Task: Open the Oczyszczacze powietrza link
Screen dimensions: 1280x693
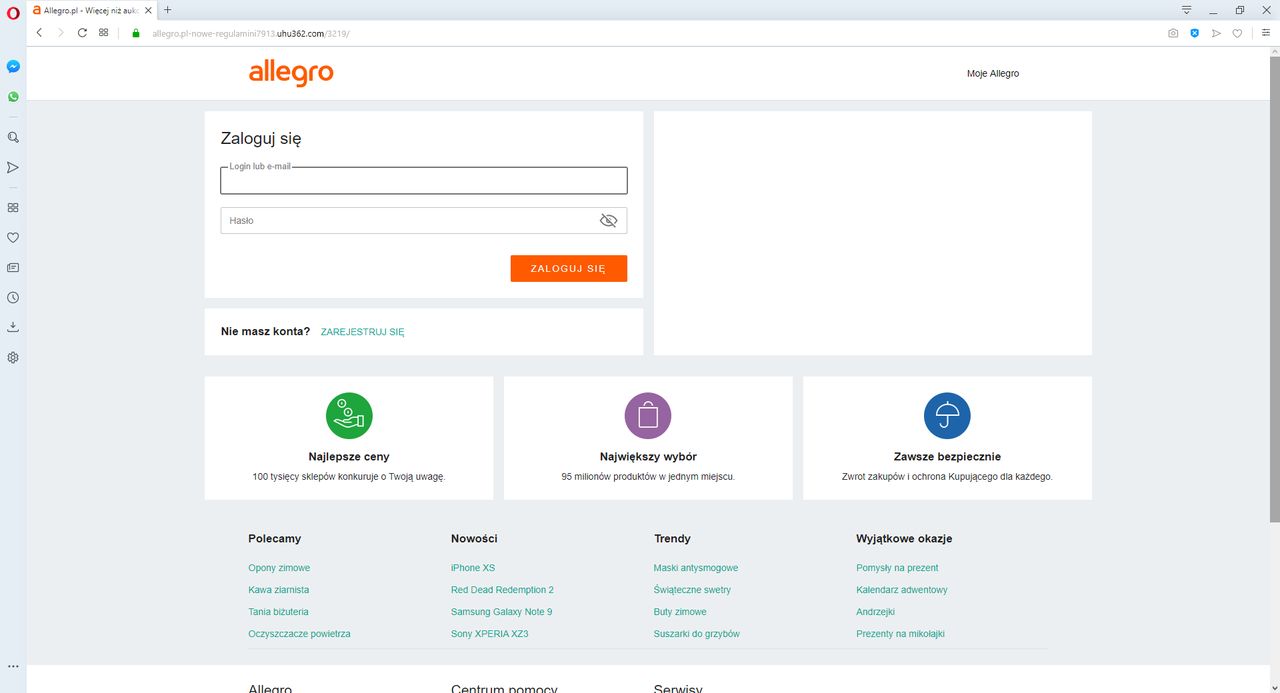Action: 299,634
